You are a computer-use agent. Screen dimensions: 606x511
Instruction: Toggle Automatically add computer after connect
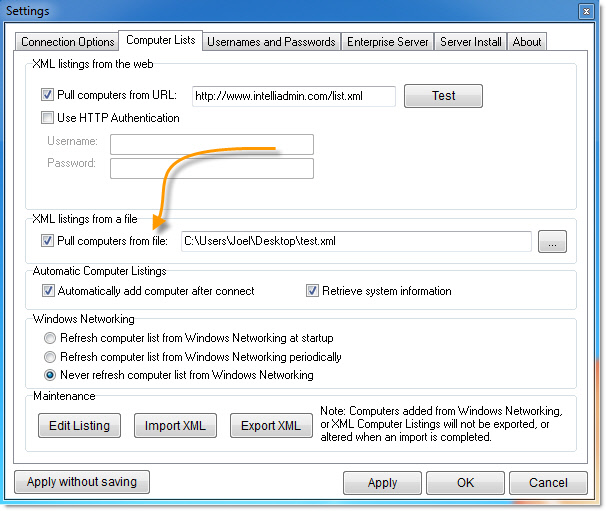48,291
